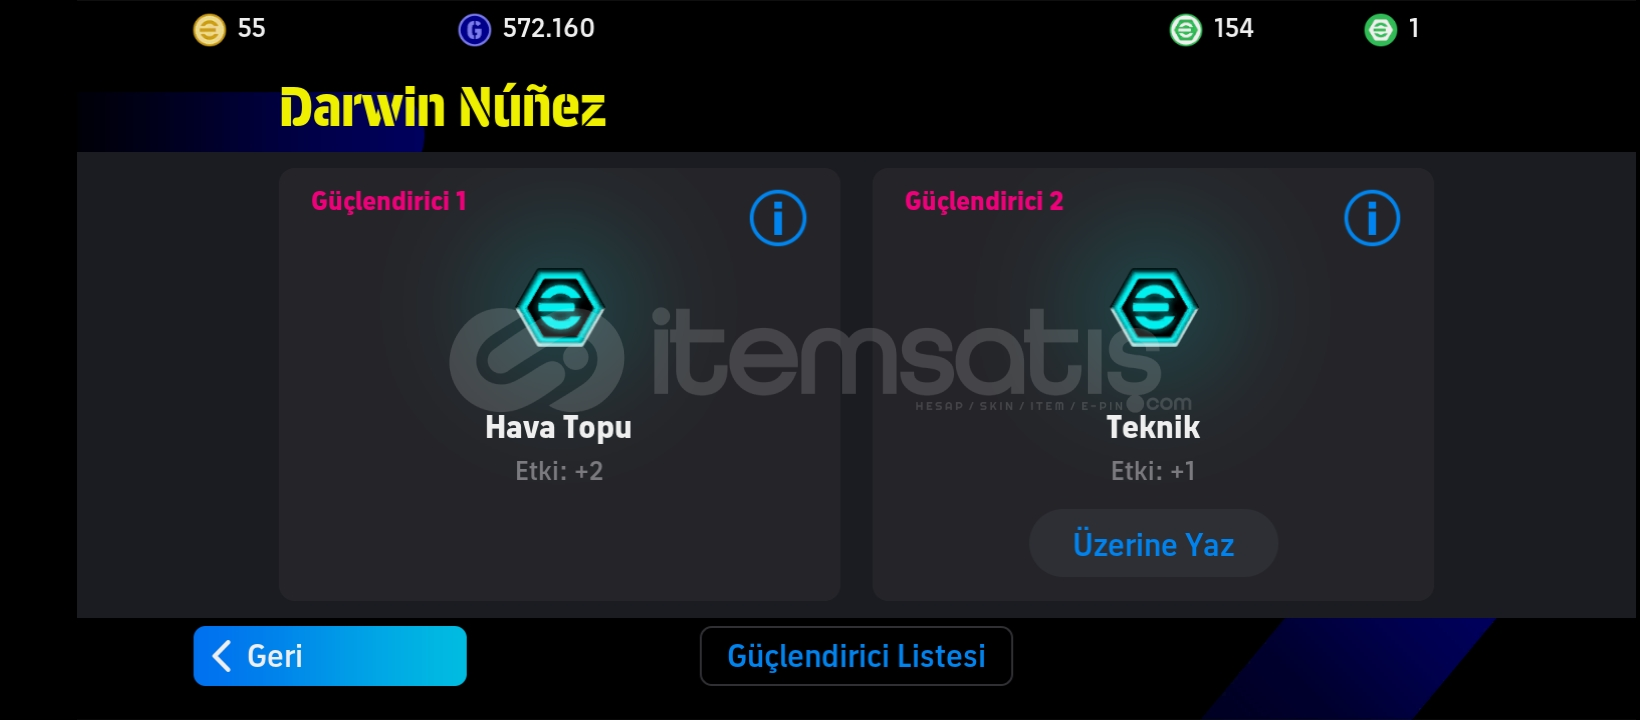Tap the green token icon showing 1
The width and height of the screenshot is (1640, 720).
1380,30
